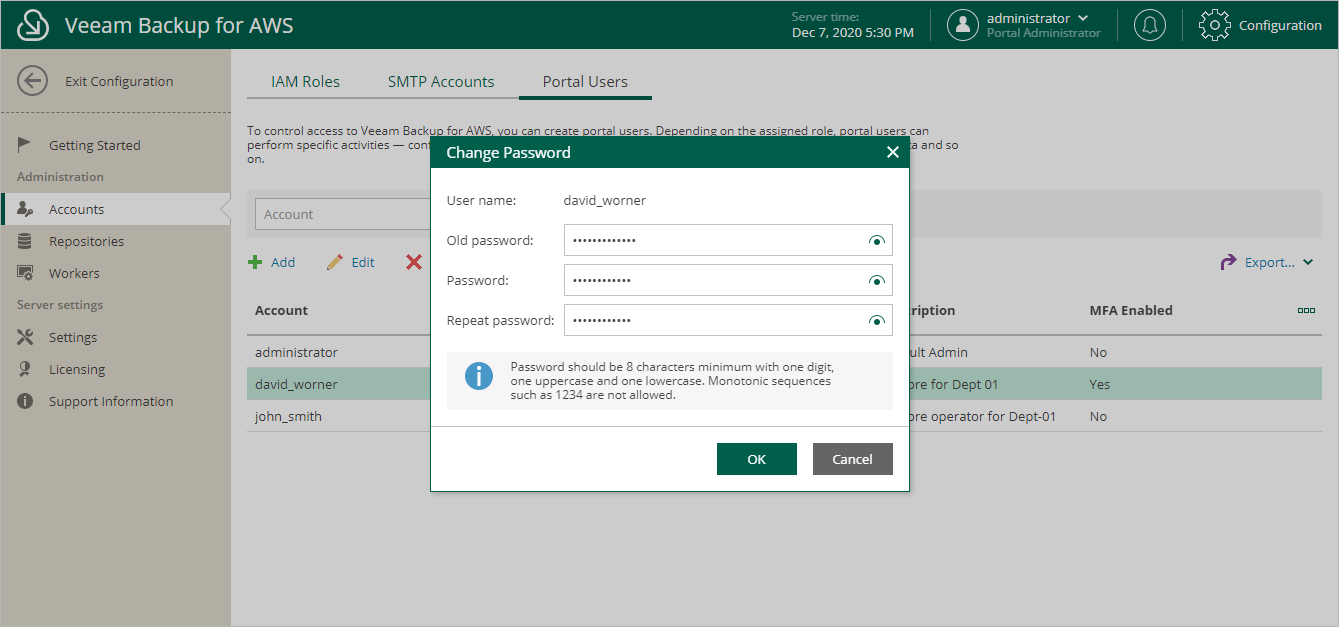This screenshot has width=1339, height=627.
Task: Click the Repositories database icon
Action: click(x=25, y=241)
